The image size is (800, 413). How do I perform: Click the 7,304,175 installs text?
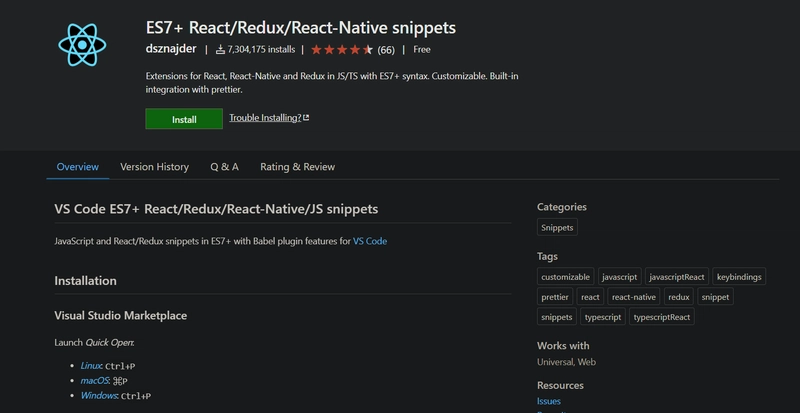click(261, 50)
